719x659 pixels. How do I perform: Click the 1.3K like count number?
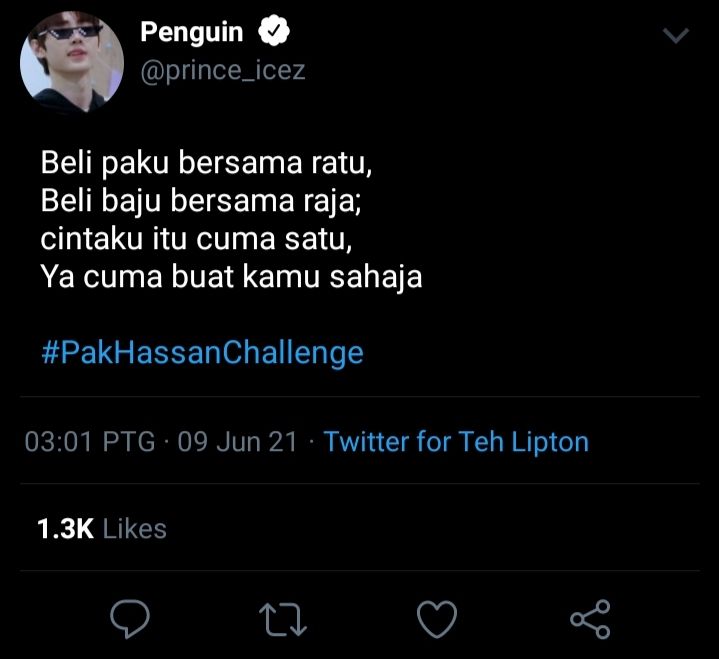pos(66,529)
